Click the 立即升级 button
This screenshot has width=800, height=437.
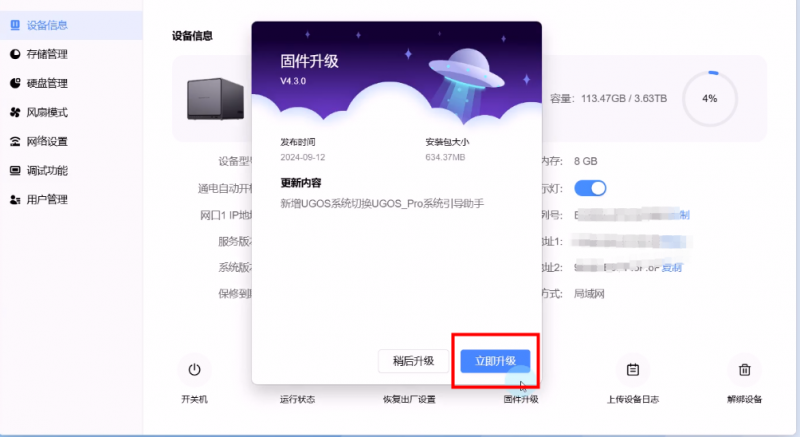[495, 361]
